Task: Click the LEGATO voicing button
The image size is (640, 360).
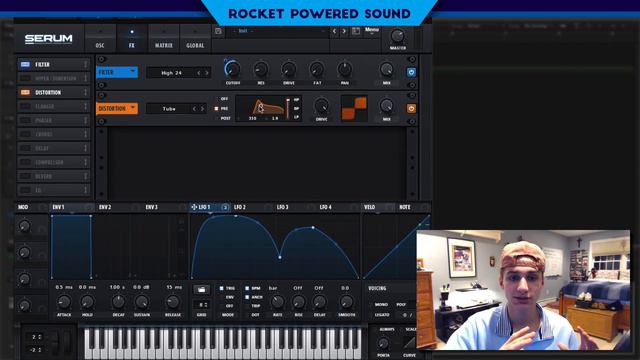Action: click(382, 315)
